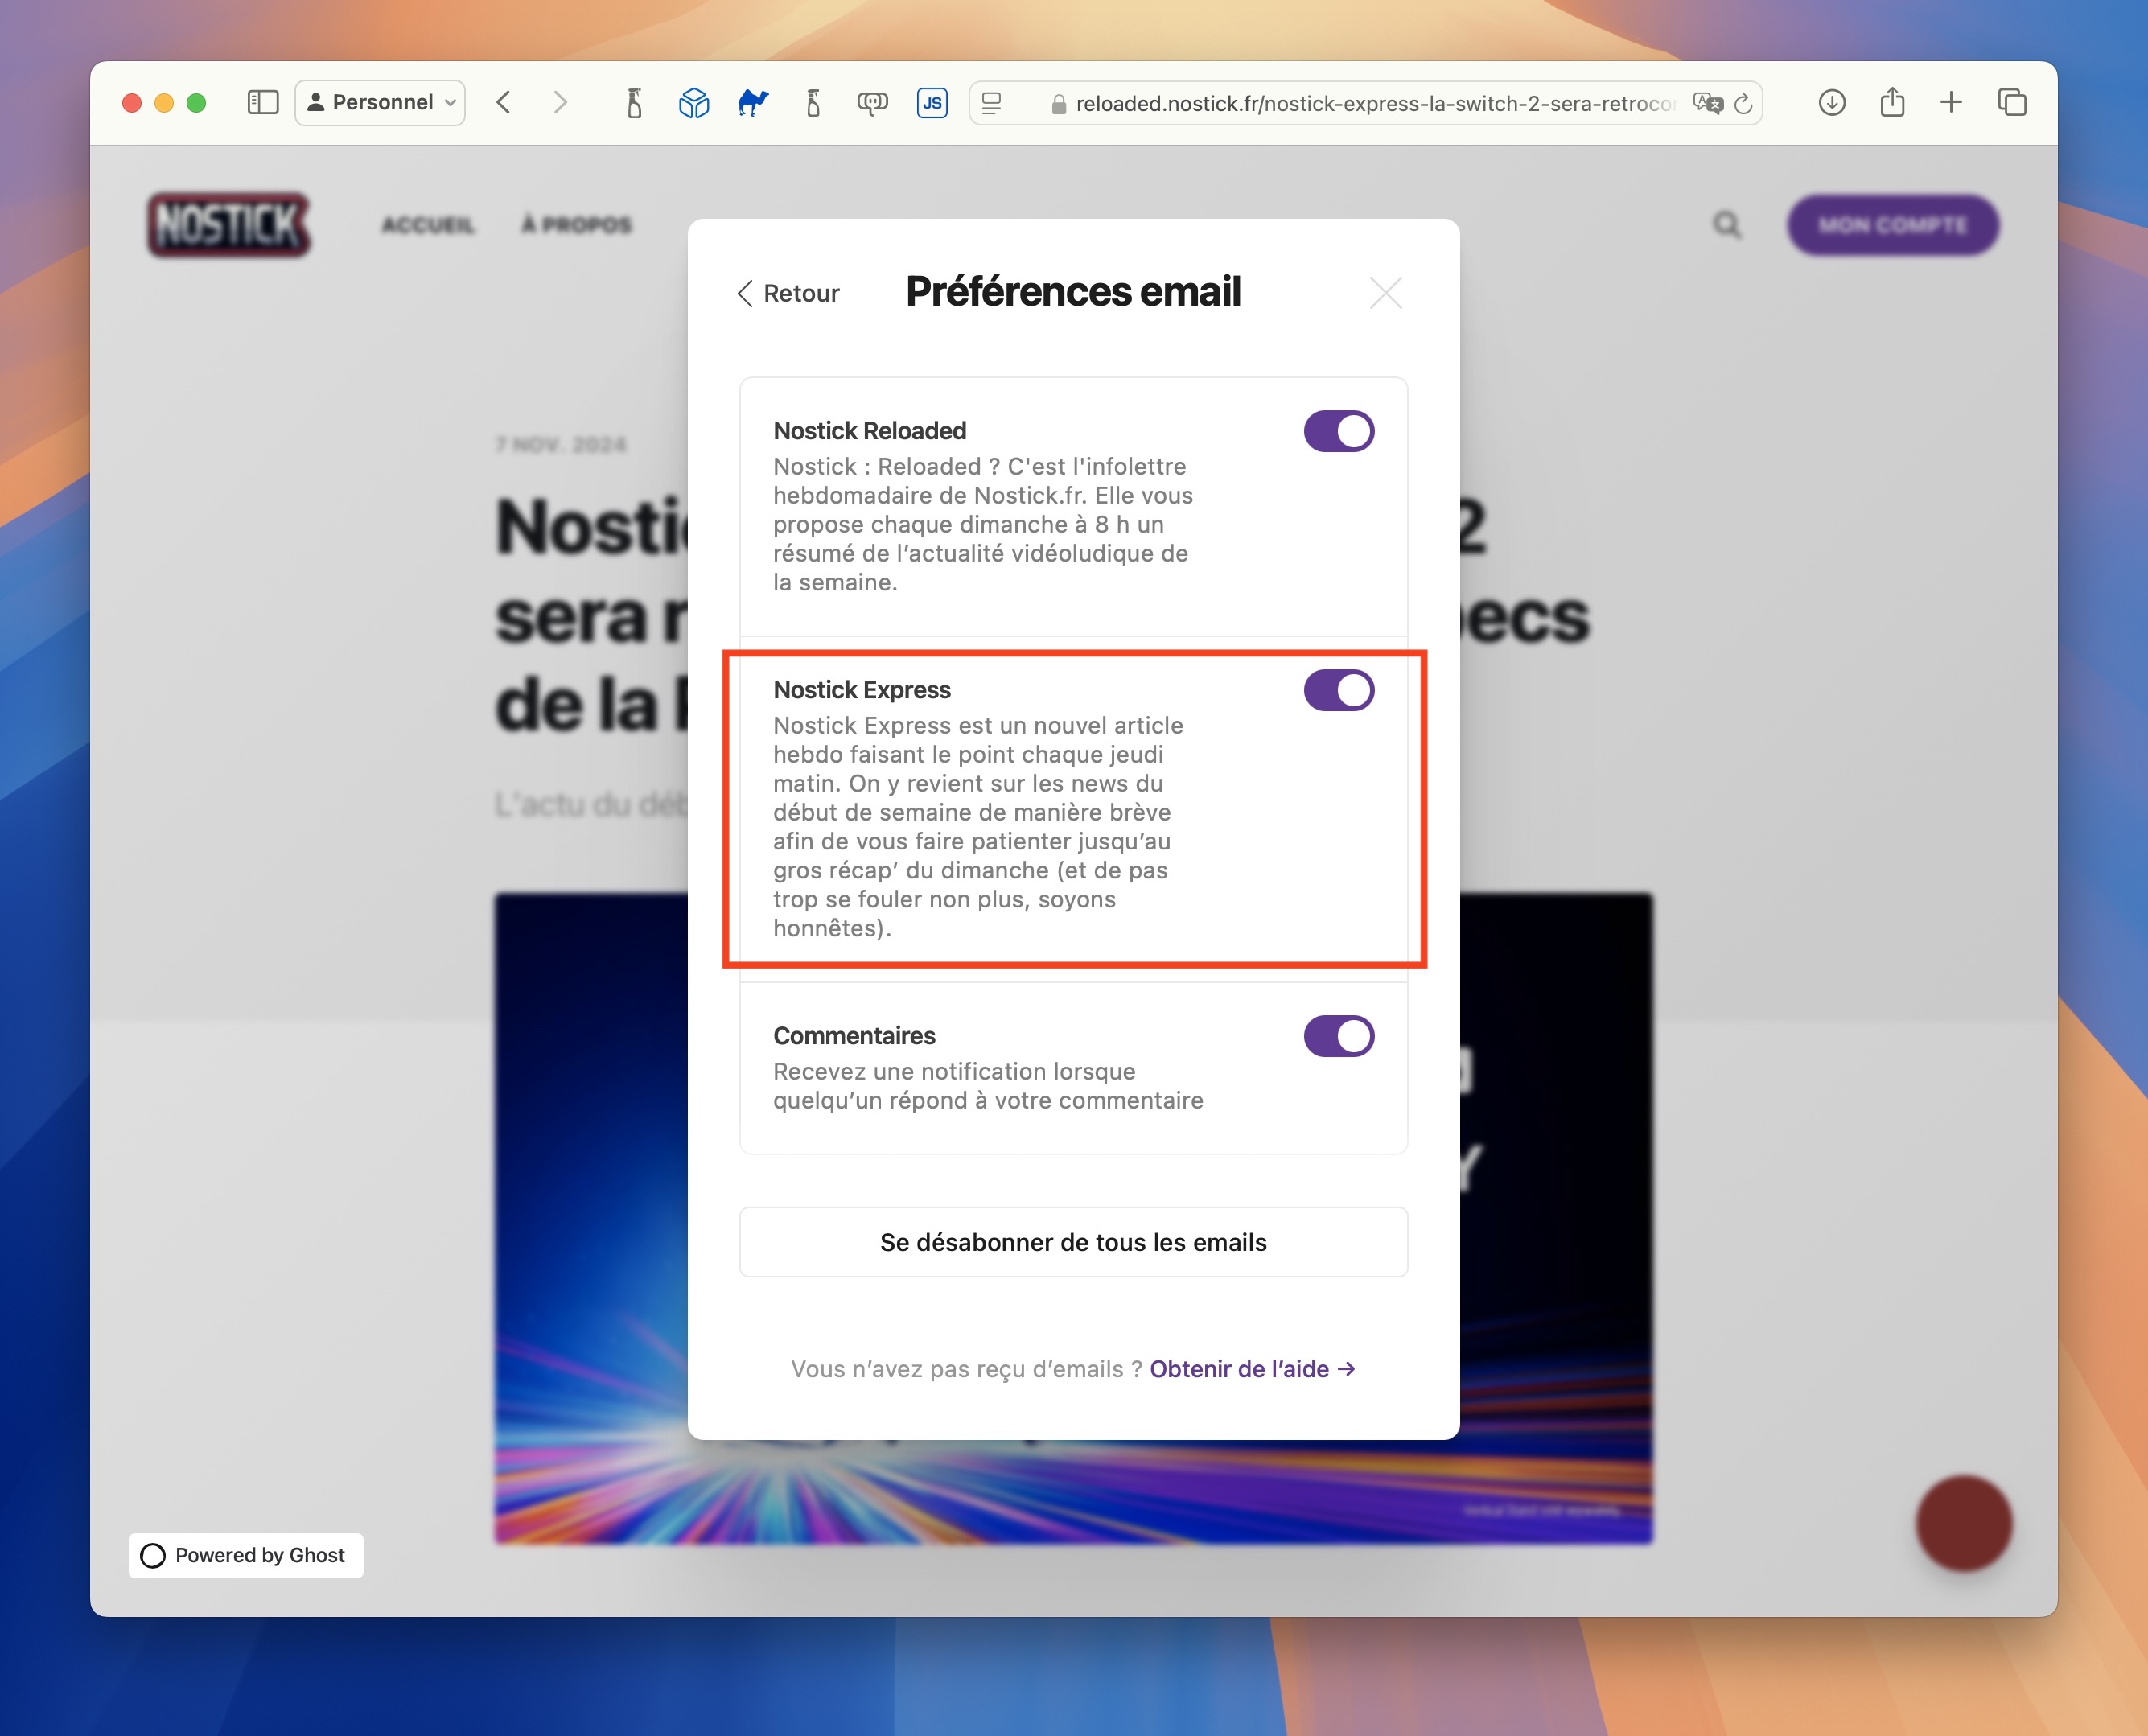Image resolution: width=2148 pixels, height=1736 pixels.
Task: Disable Commentaires notifications
Action: tap(1338, 1035)
